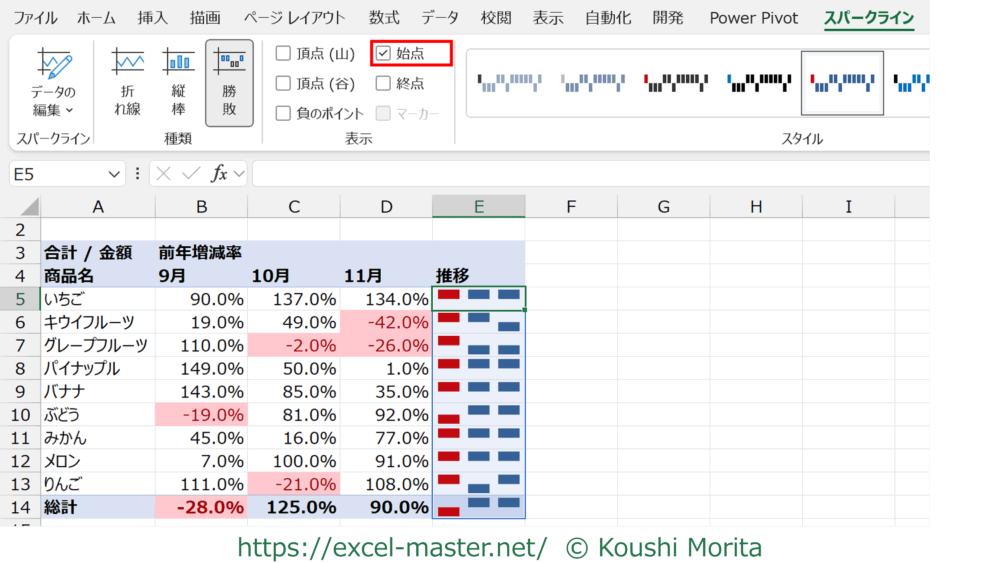
Task: Select column E header
Action: click(478, 207)
